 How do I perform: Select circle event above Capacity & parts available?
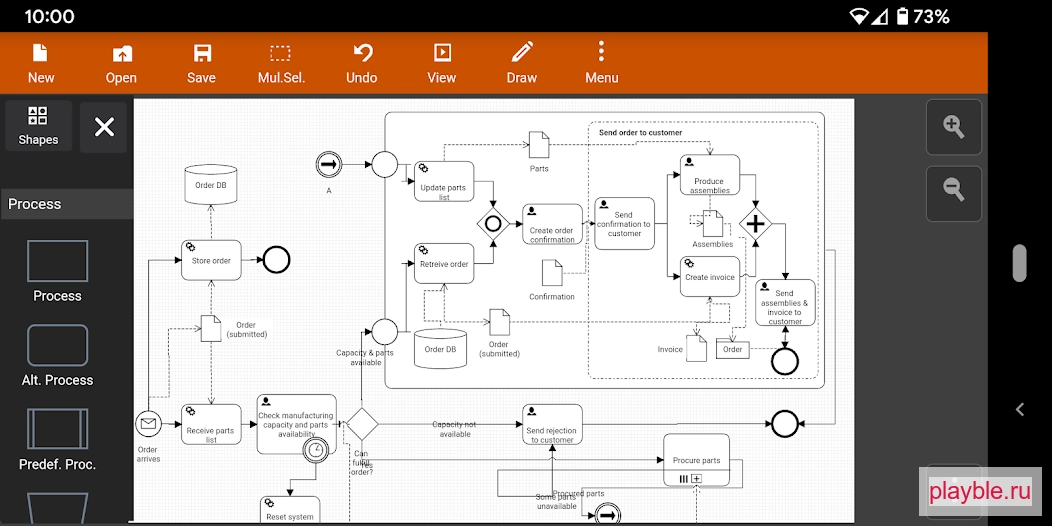(x=384, y=331)
